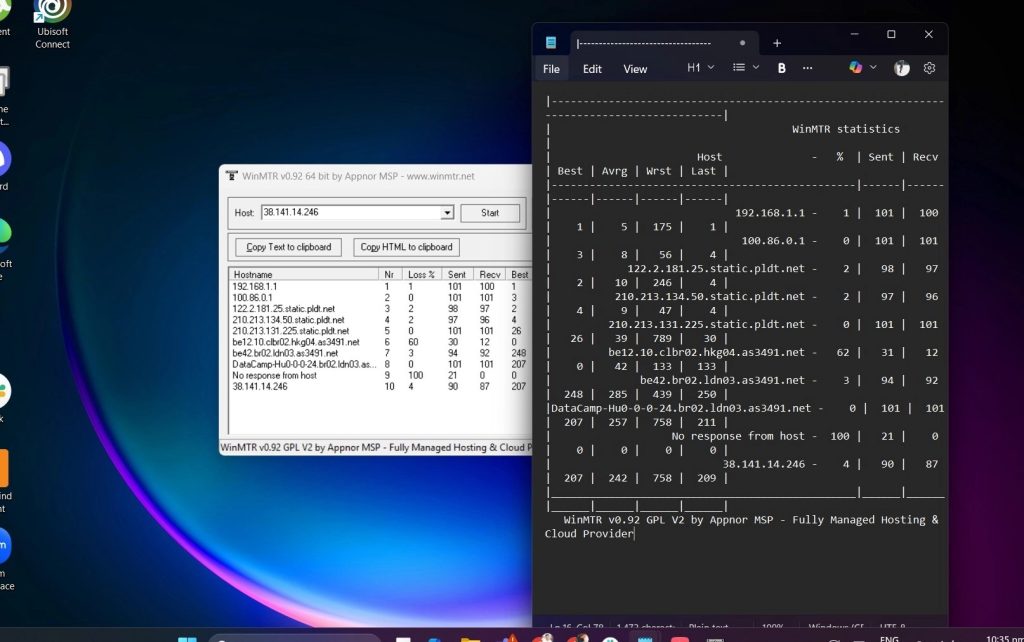
Task: Open the WinMTR Host dropdown arrow
Action: [x=447, y=213]
